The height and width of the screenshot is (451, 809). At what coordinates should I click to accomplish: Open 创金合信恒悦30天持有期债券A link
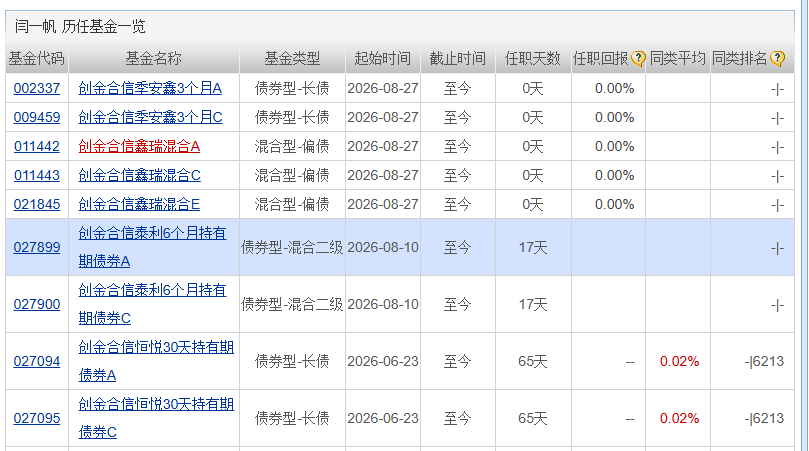pyautogui.click(x=156, y=361)
